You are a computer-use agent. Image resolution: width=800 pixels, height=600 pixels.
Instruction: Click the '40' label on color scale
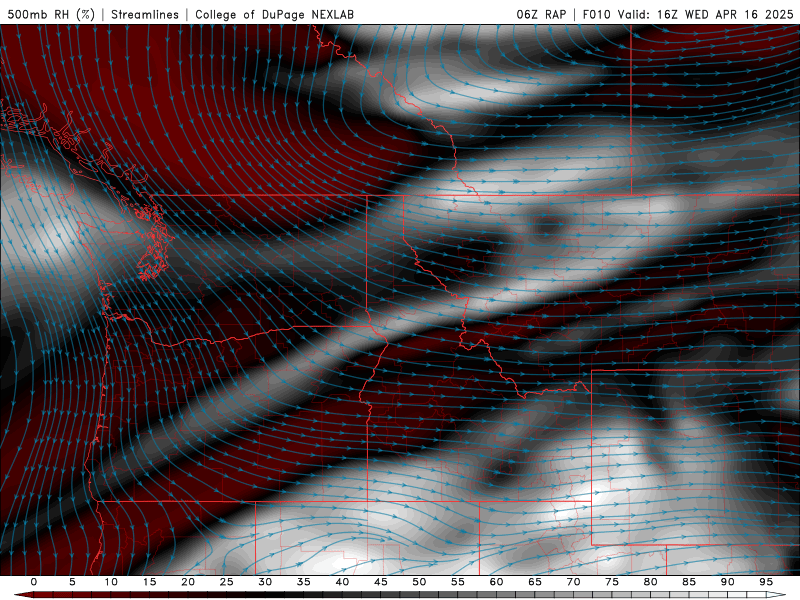click(x=342, y=582)
